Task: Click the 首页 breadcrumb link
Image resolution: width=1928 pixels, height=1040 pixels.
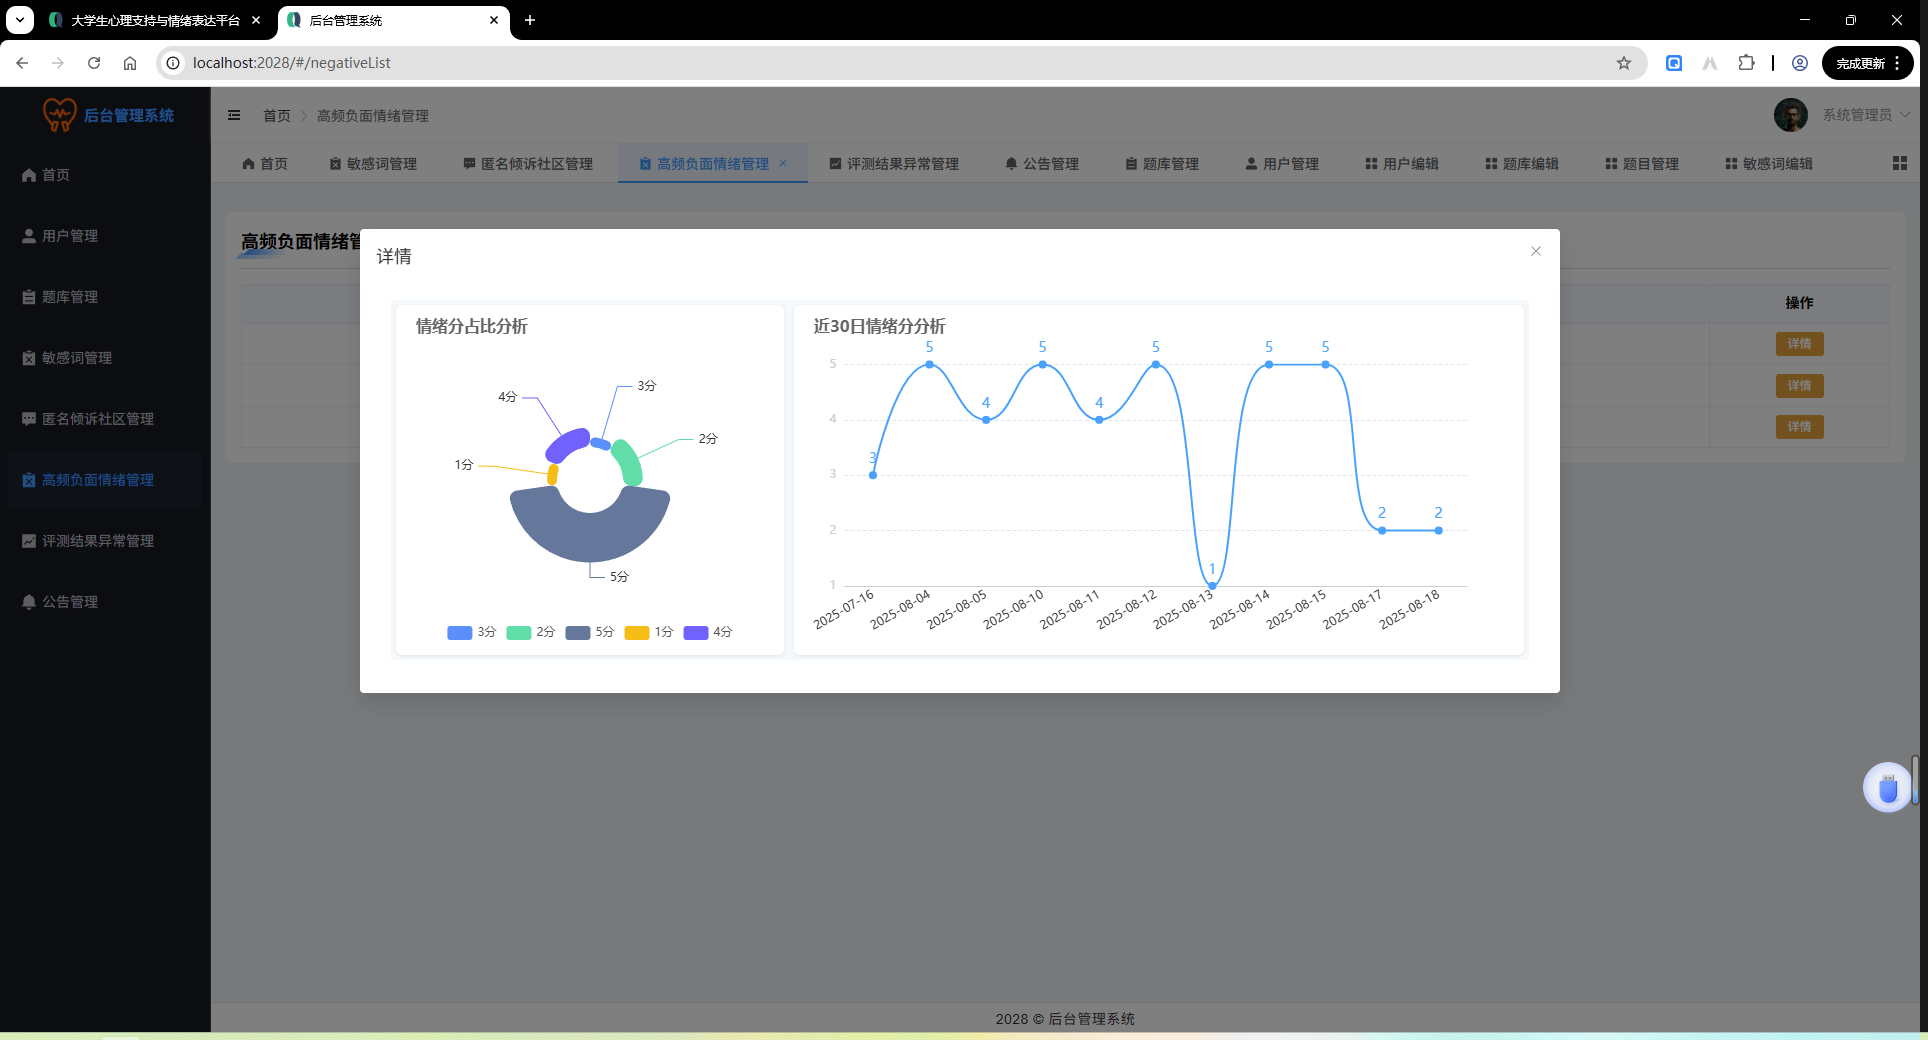Action: point(277,116)
